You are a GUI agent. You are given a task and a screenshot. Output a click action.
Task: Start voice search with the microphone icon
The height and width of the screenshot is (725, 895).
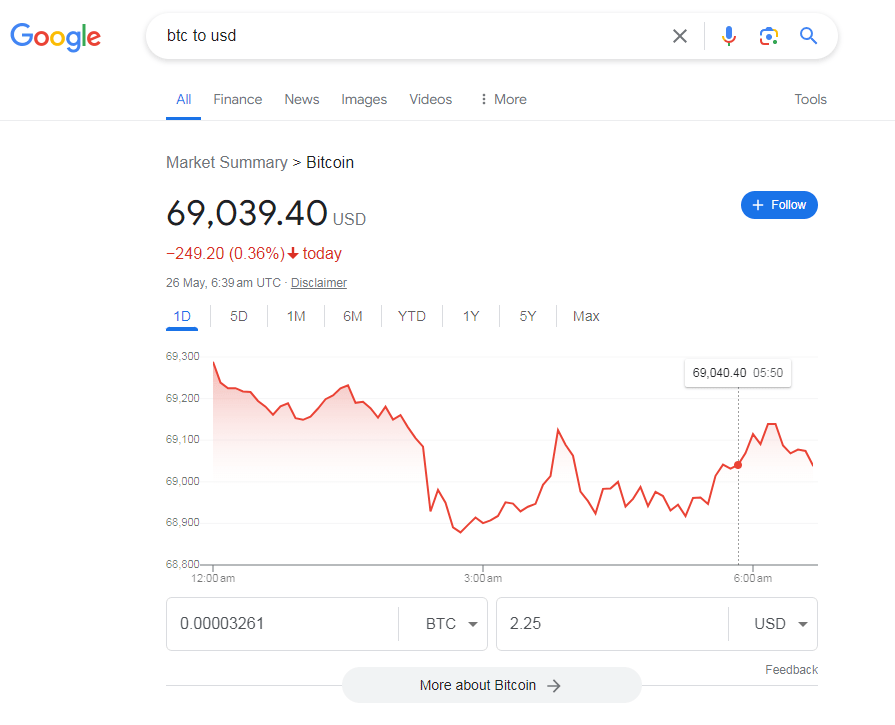point(729,36)
